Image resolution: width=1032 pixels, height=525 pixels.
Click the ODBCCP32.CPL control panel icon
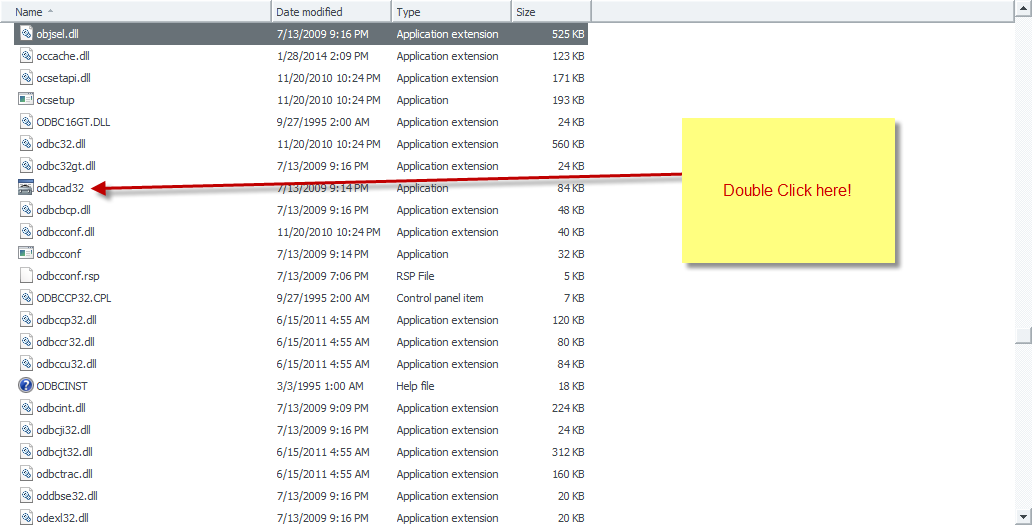pyautogui.click(x=26, y=298)
